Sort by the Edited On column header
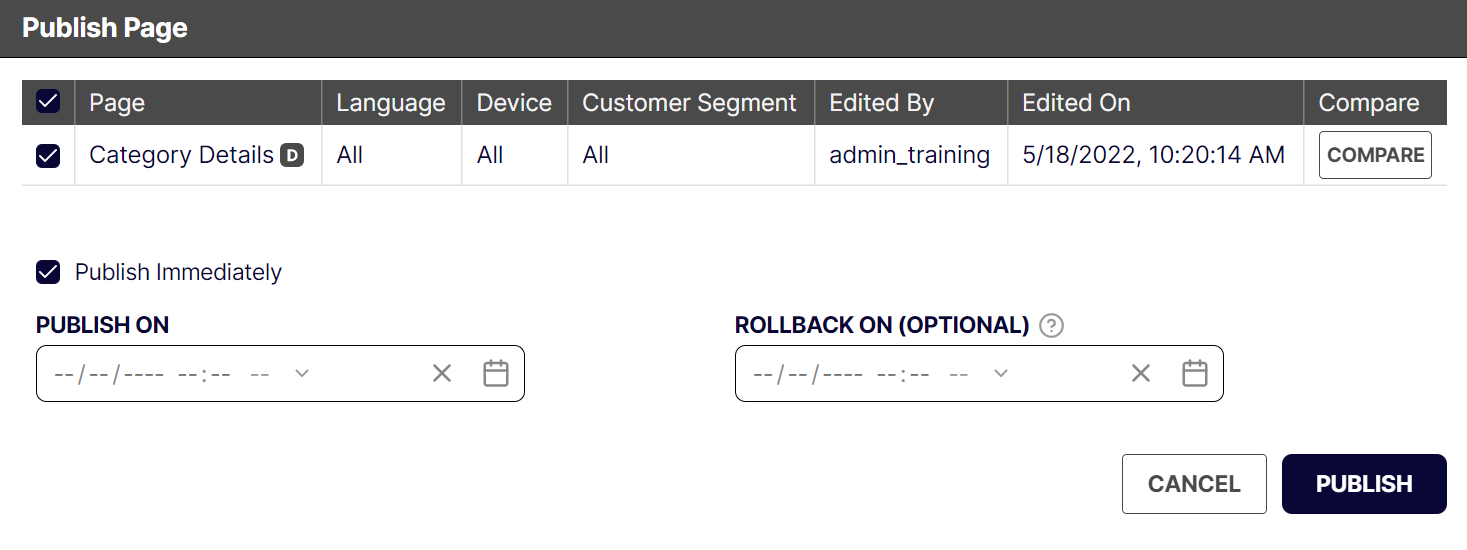The width and height of the screenshot is (1467, 550). coord(1076,102)
